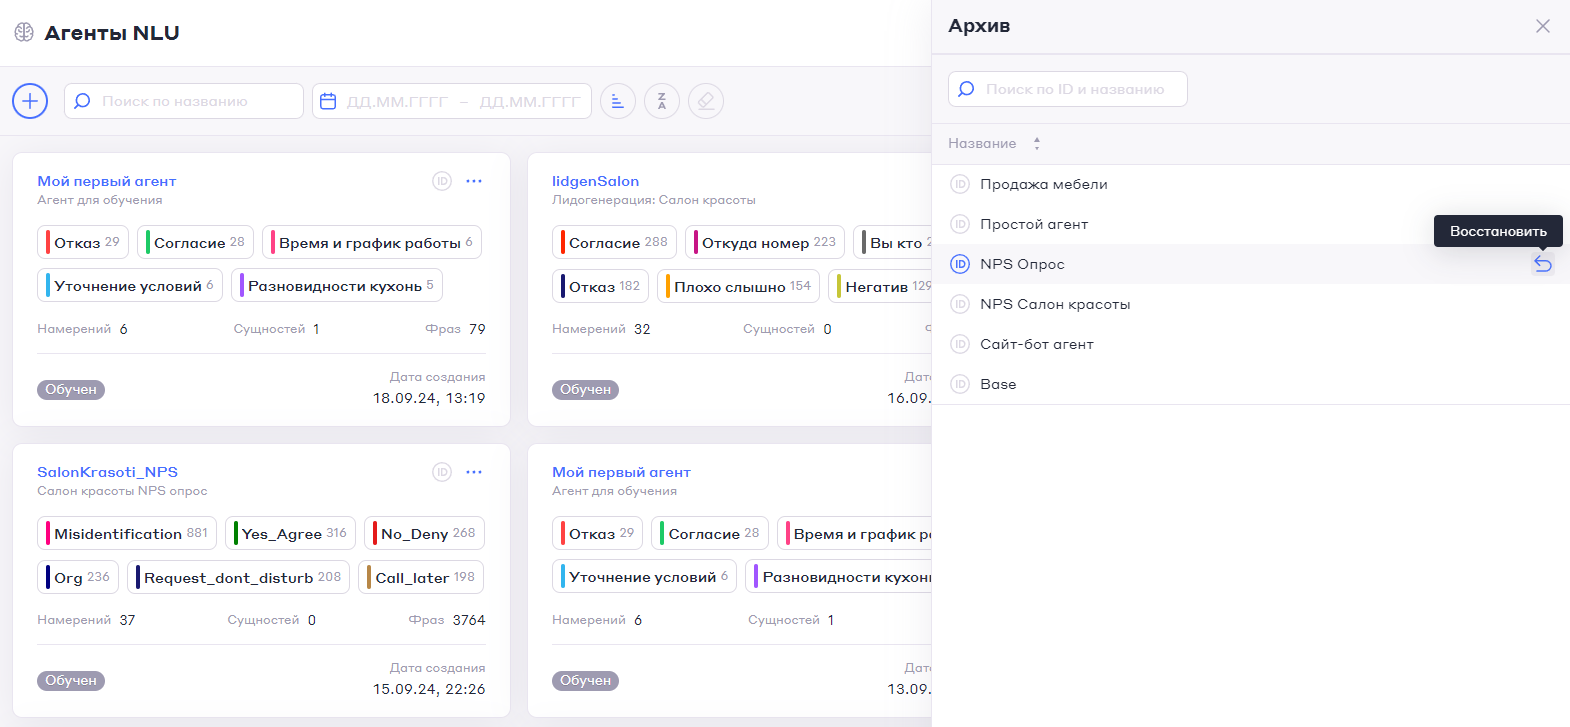
Task: Click Время и график работы 6 tag in first card
Action: coord(372,242)
